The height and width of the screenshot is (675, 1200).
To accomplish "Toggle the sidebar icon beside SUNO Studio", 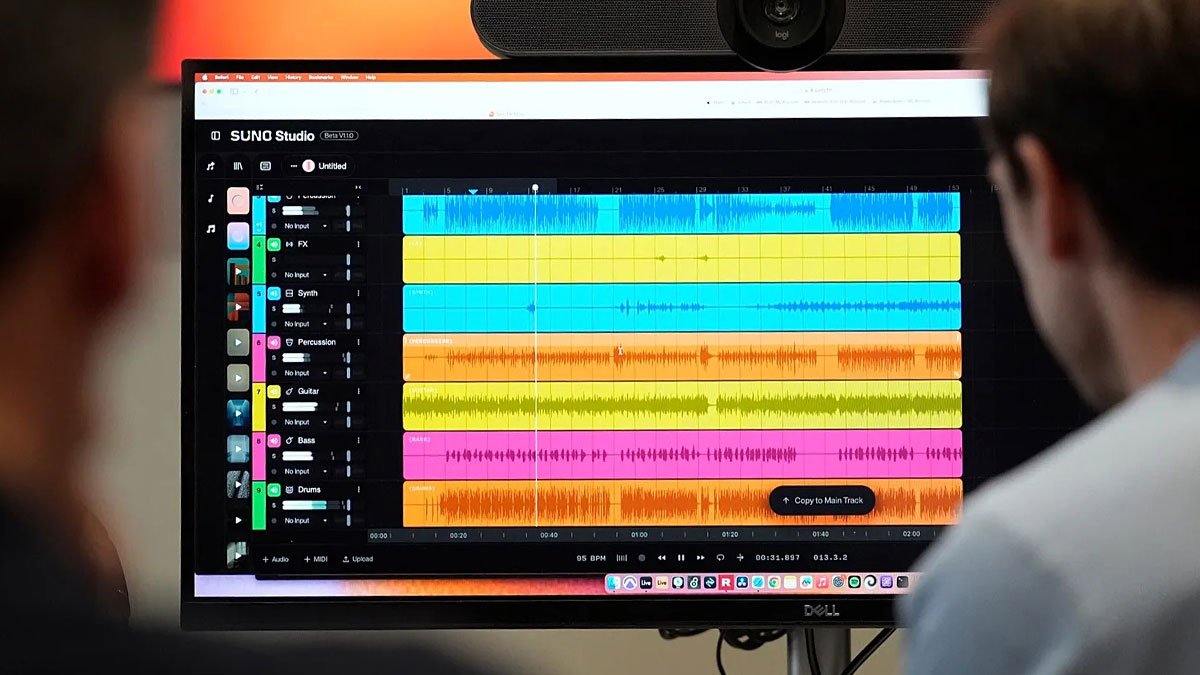I will [215, 136].
